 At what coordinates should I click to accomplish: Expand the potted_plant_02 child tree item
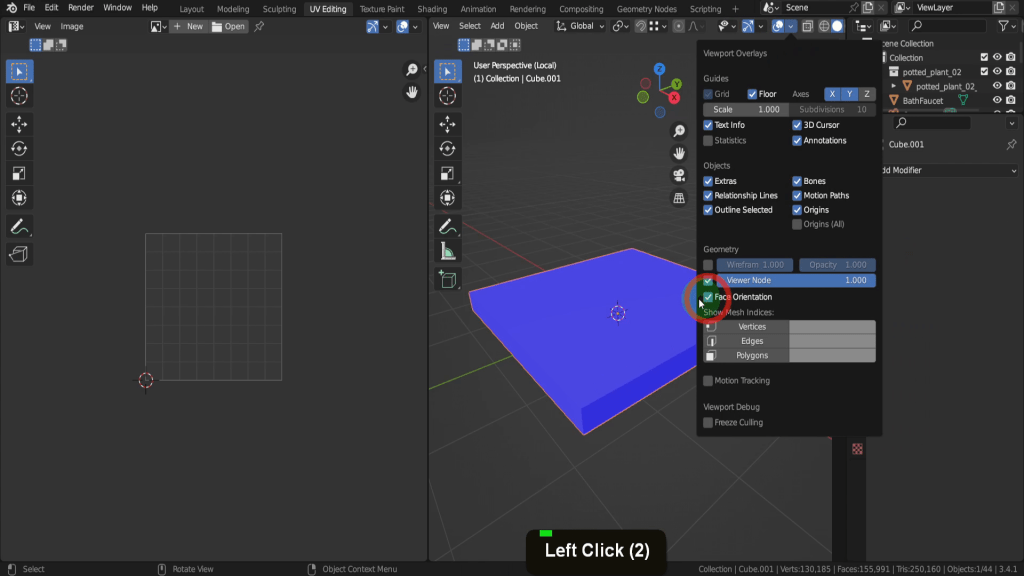[895, 87]
